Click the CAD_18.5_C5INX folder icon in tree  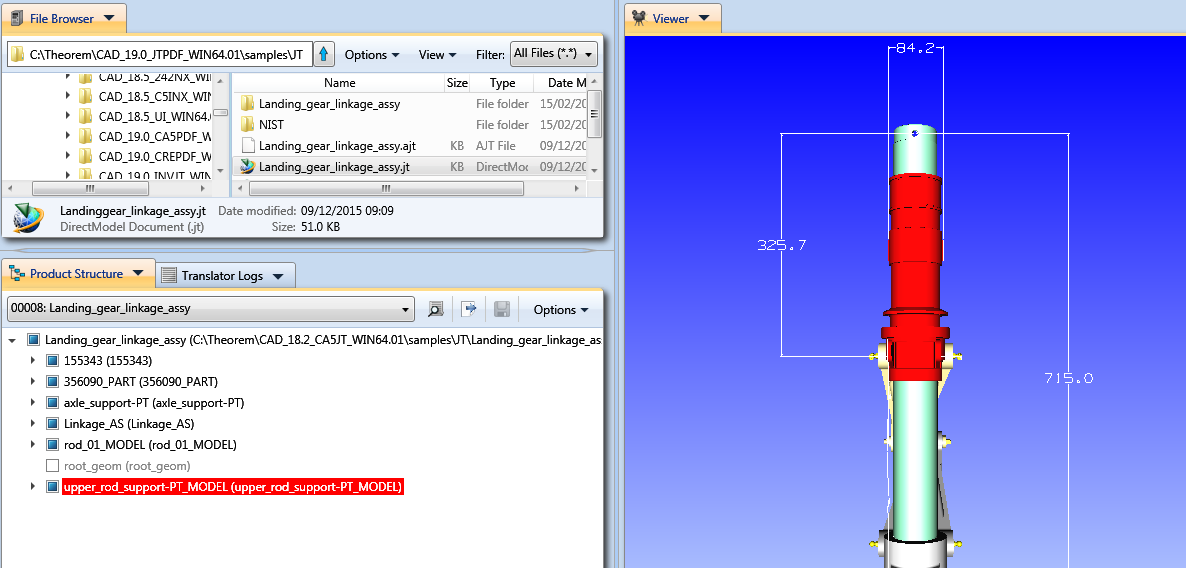85,96
